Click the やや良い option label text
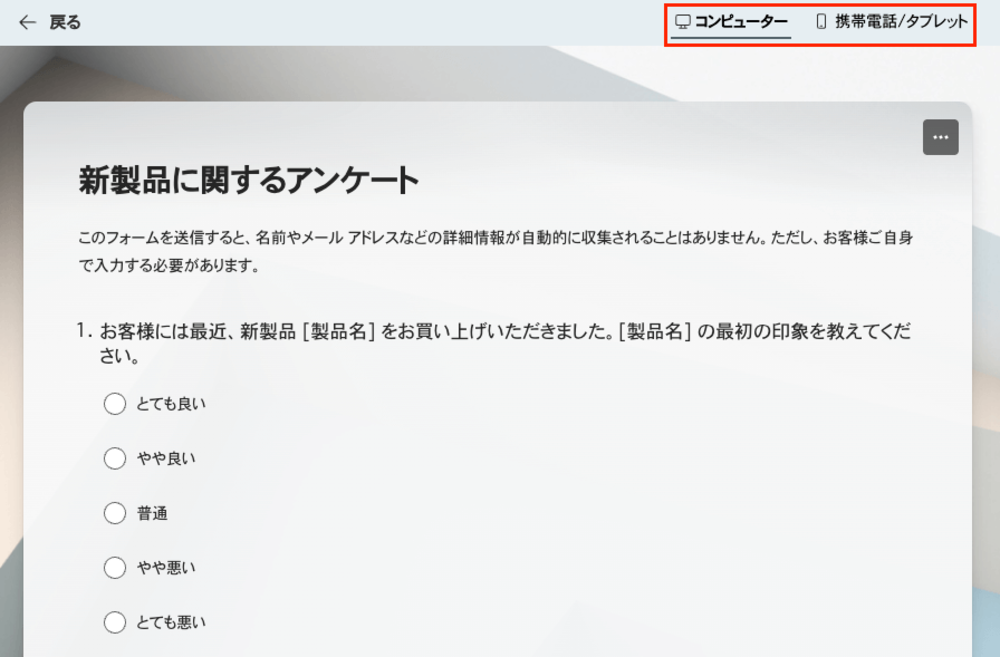This screenshot has width=1000, height=657. click(x=166, y=459)
